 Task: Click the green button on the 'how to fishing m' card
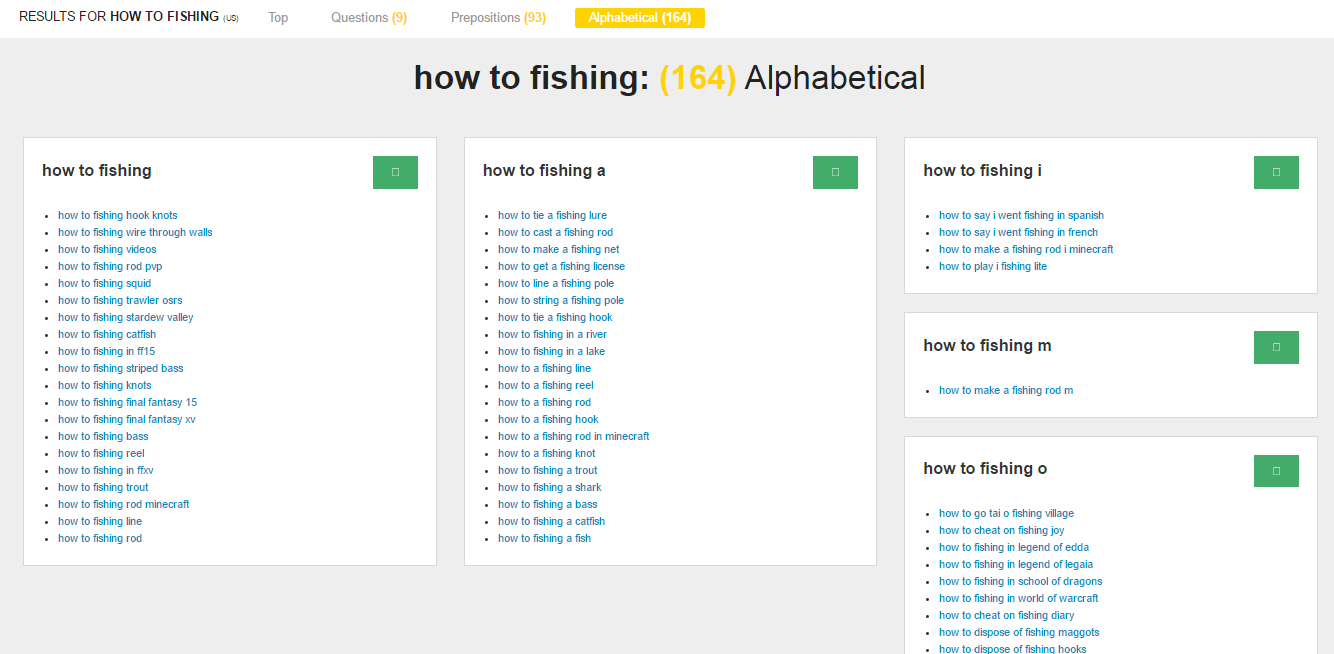(1276, 347)
